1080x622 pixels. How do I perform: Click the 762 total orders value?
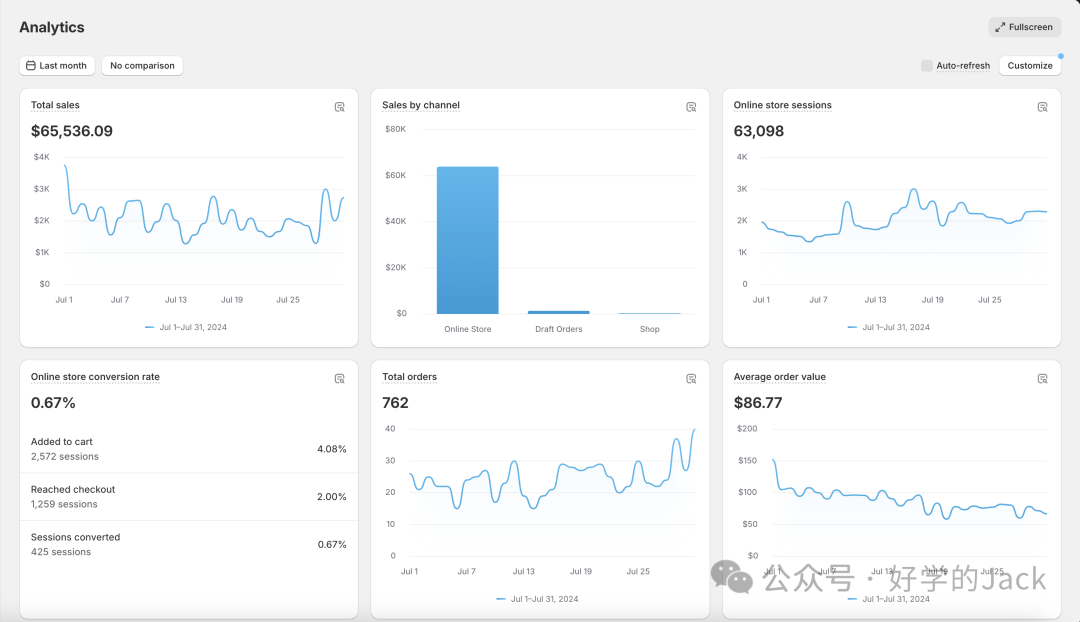point(395,403)
